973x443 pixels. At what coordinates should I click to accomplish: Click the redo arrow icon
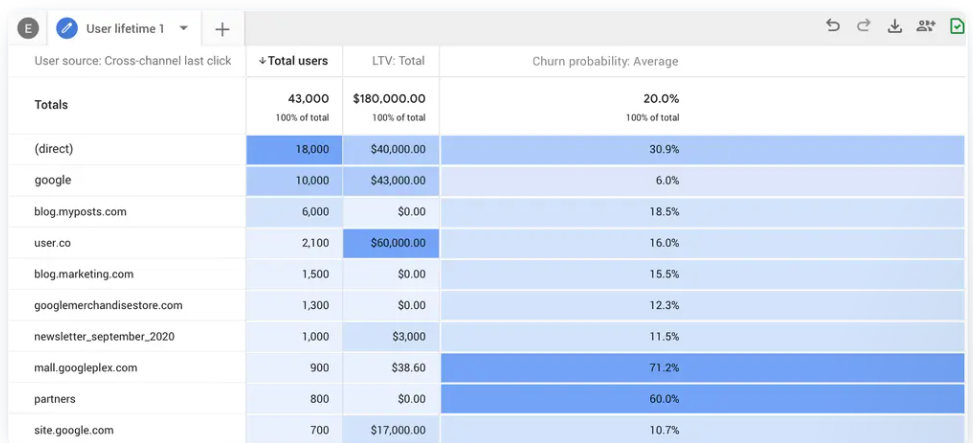tap(863, 25)
